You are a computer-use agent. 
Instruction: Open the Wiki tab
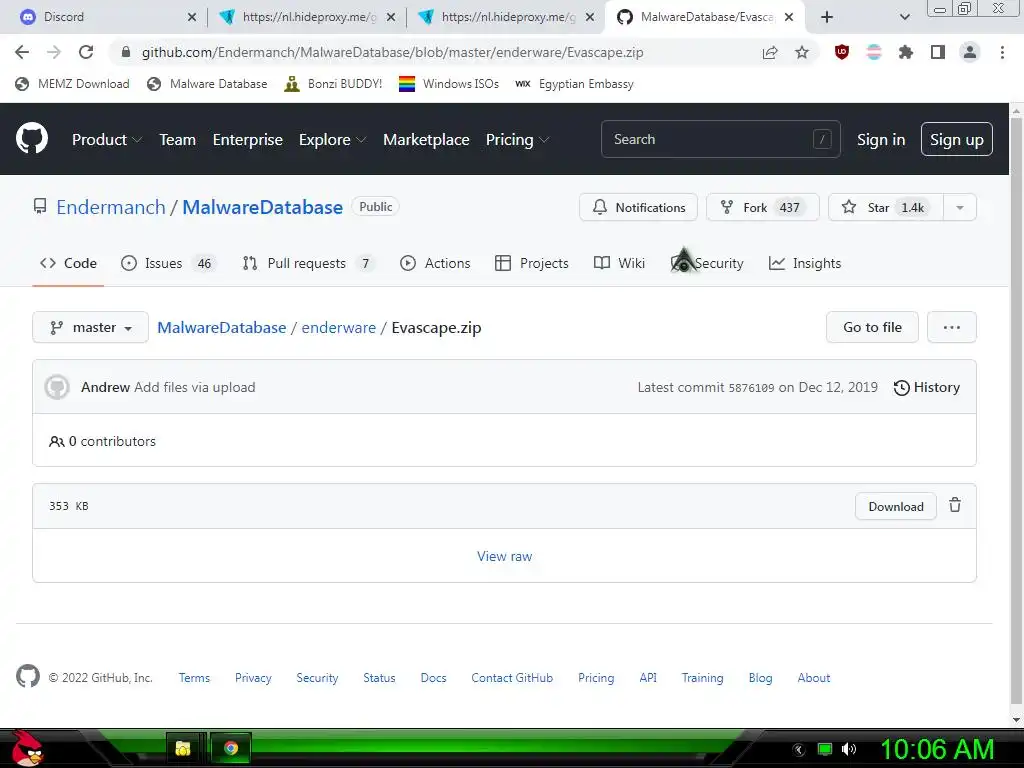point(619,263)
